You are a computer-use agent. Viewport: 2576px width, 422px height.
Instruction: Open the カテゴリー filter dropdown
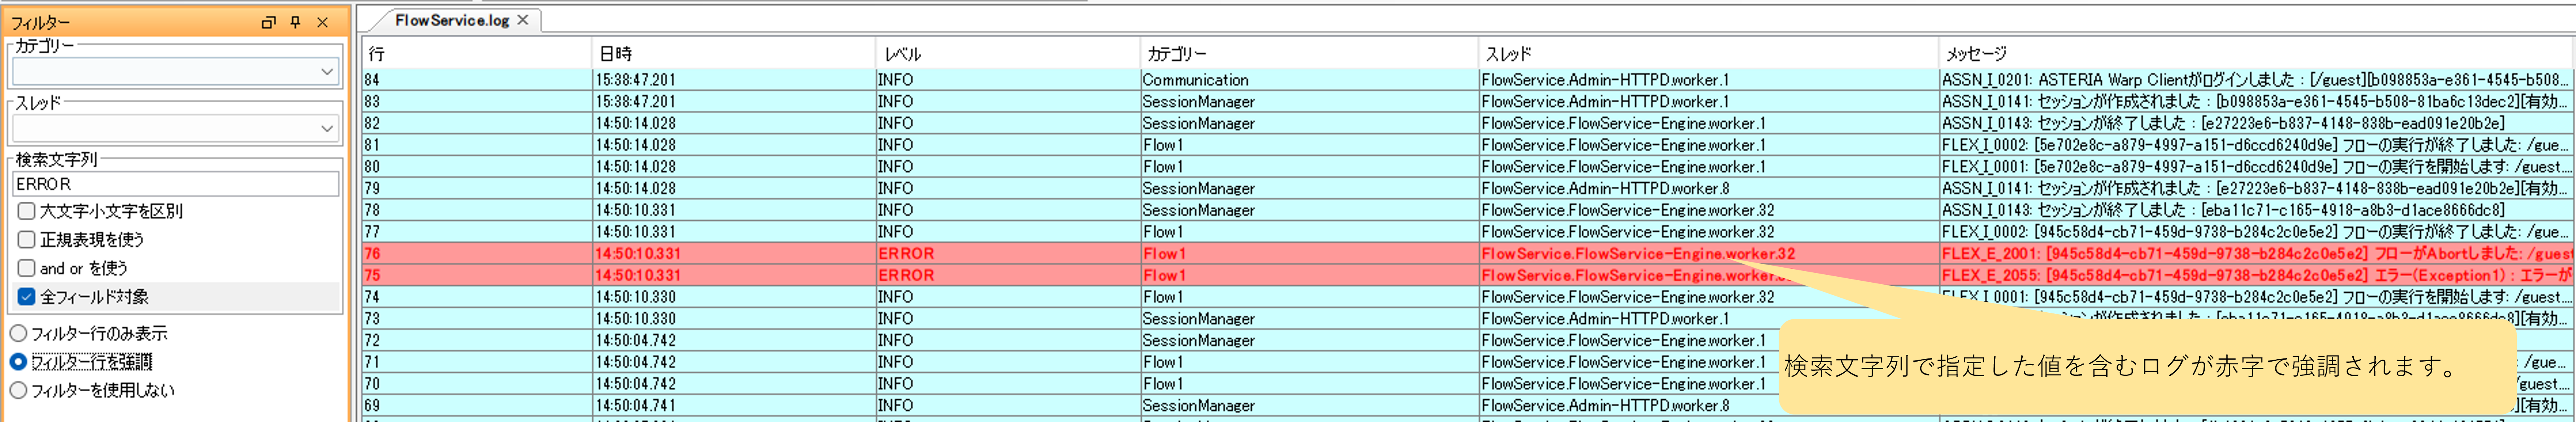[x=326, y=72]
